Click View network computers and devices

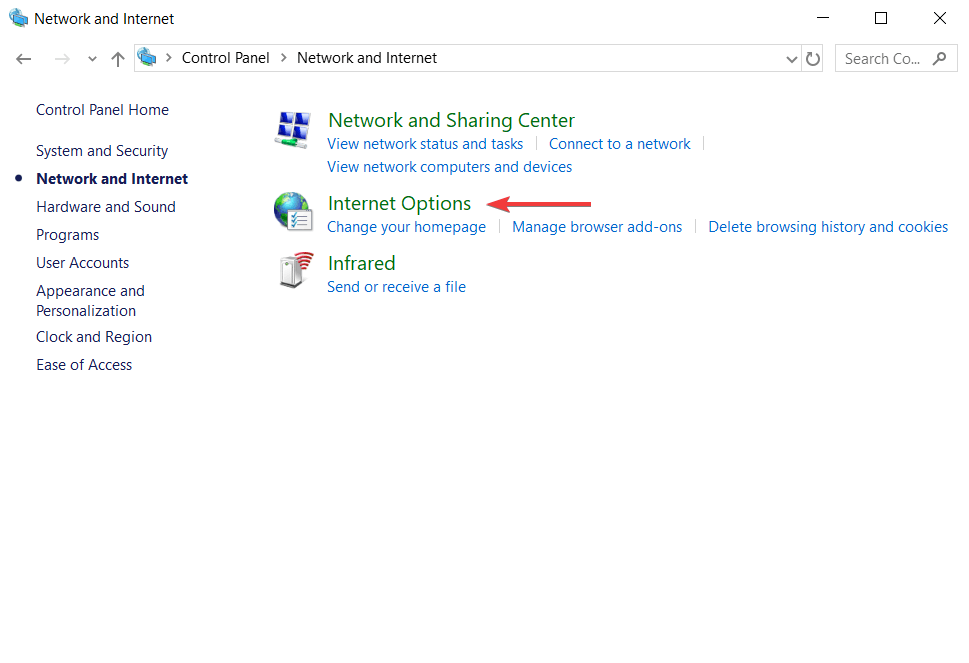click(449, 167)
